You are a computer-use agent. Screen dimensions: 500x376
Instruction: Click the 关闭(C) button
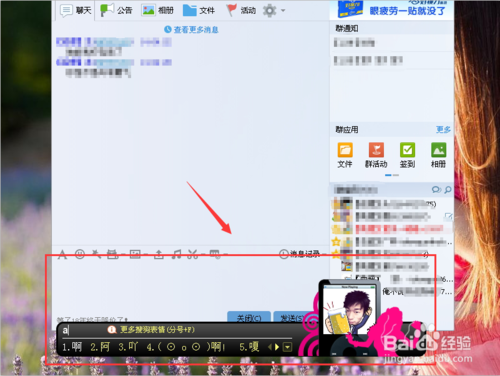[249, 317]
